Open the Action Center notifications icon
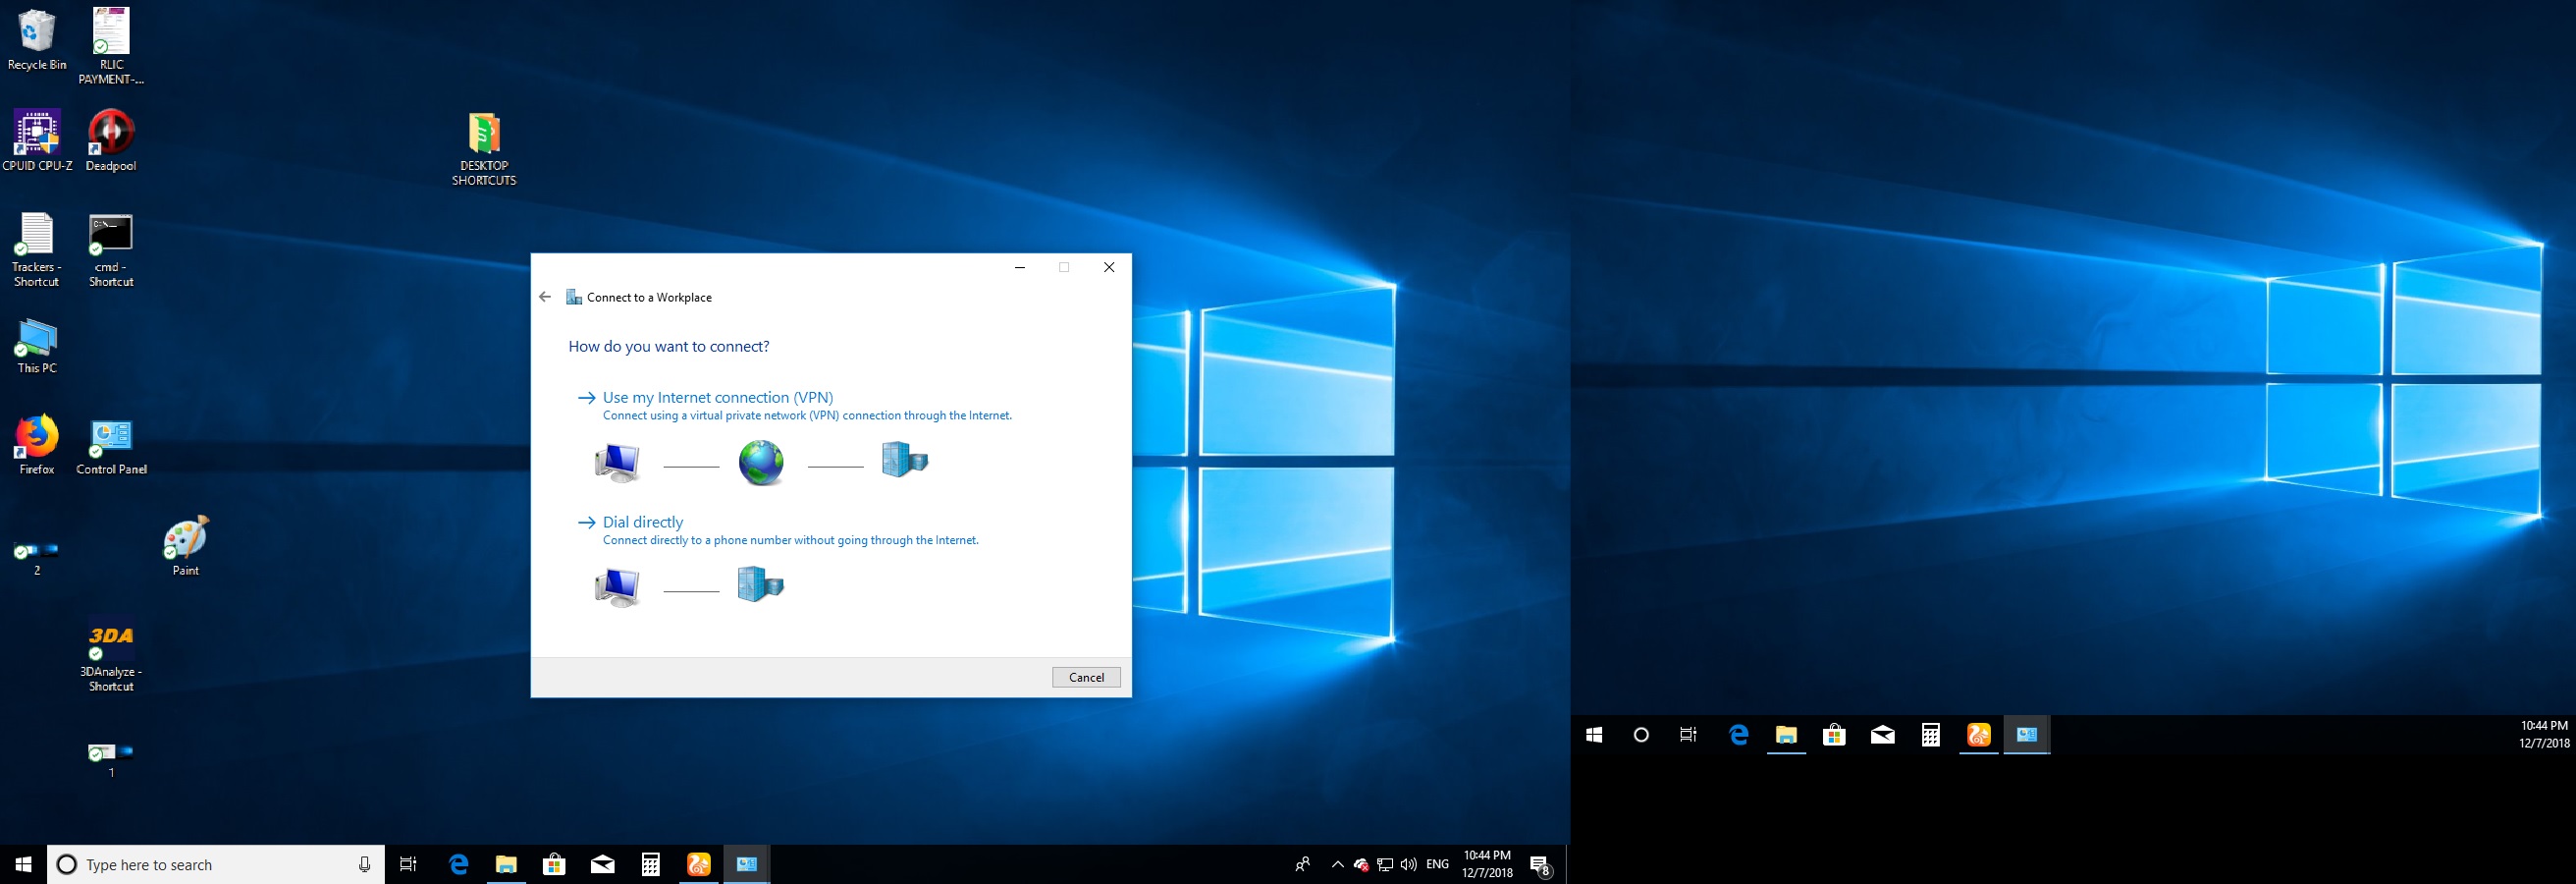The image size is (2576, 884). pyautogui.click(x=1540, y=866)
